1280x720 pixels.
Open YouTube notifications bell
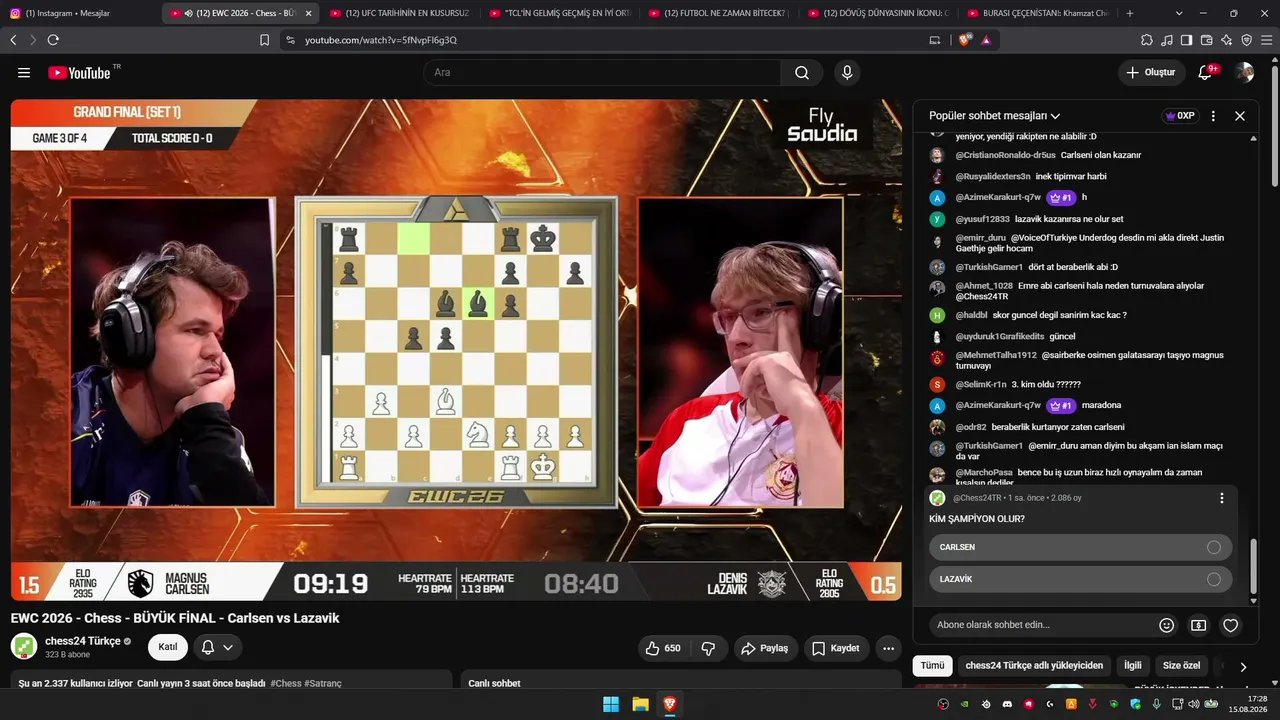(1206, 72)
